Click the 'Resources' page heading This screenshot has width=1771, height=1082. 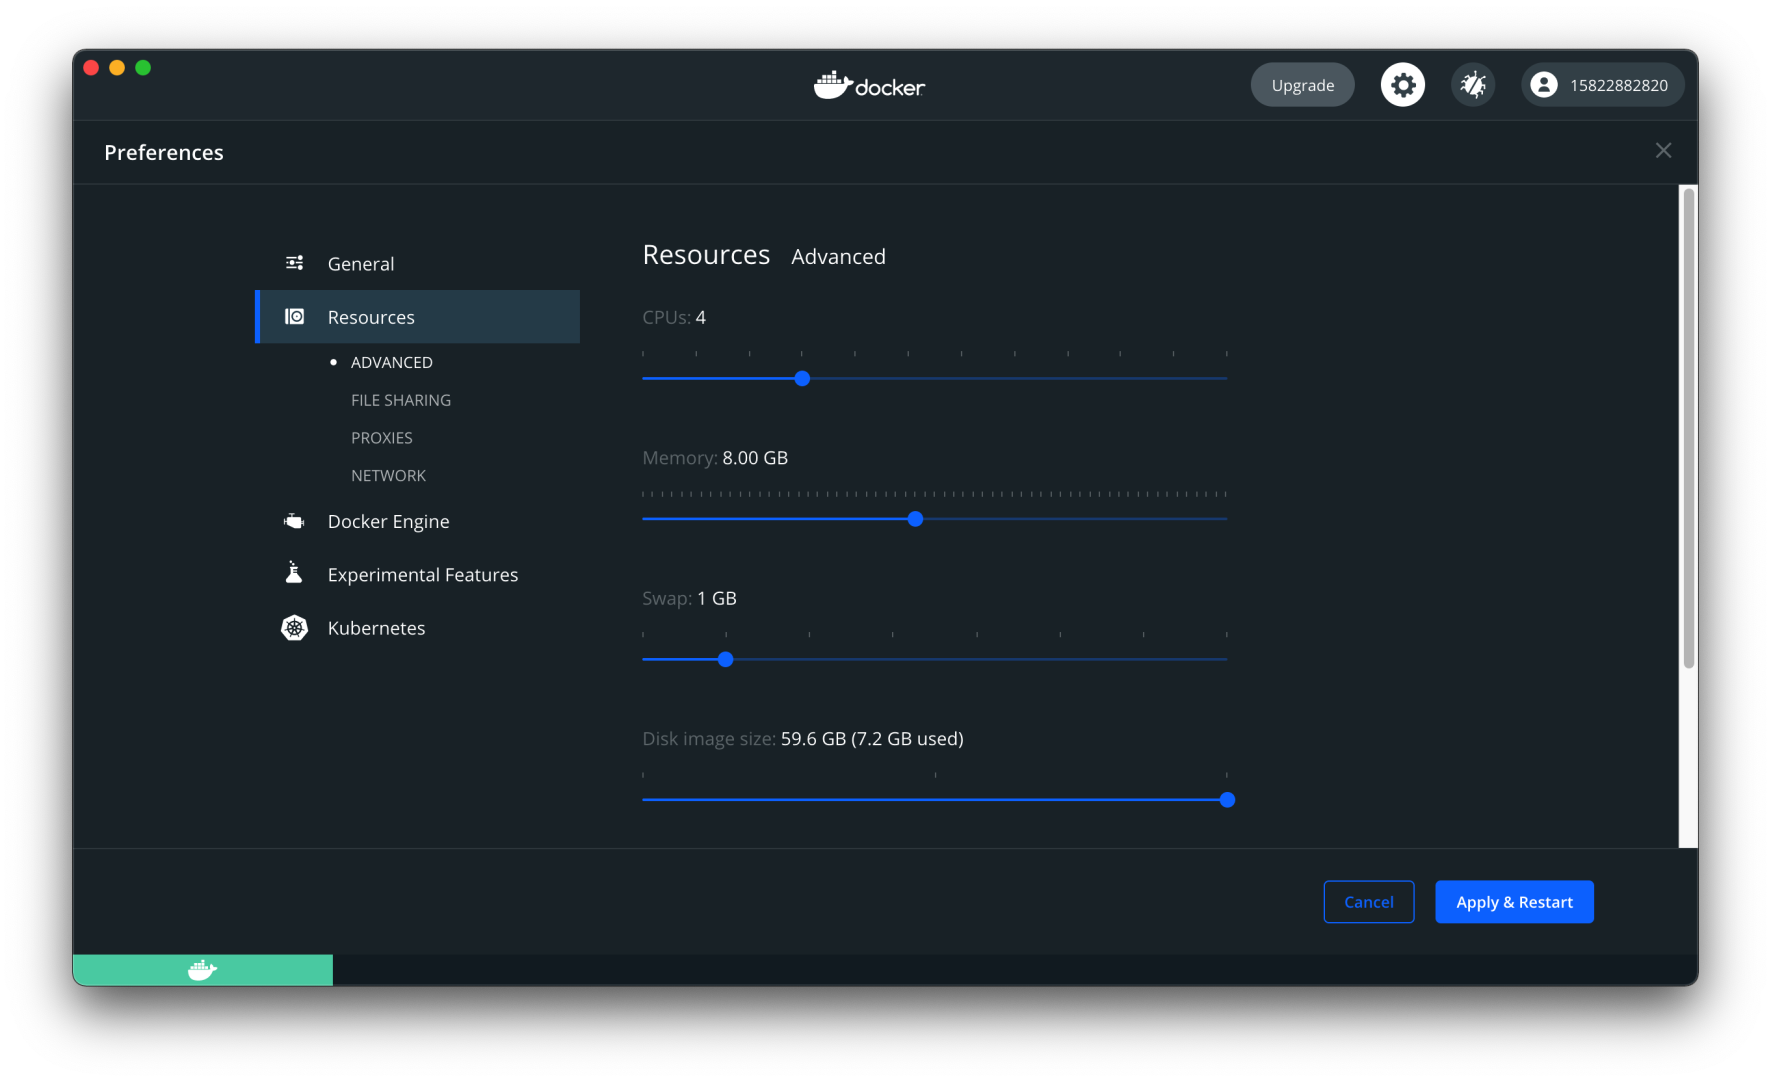tap(706, 255)
